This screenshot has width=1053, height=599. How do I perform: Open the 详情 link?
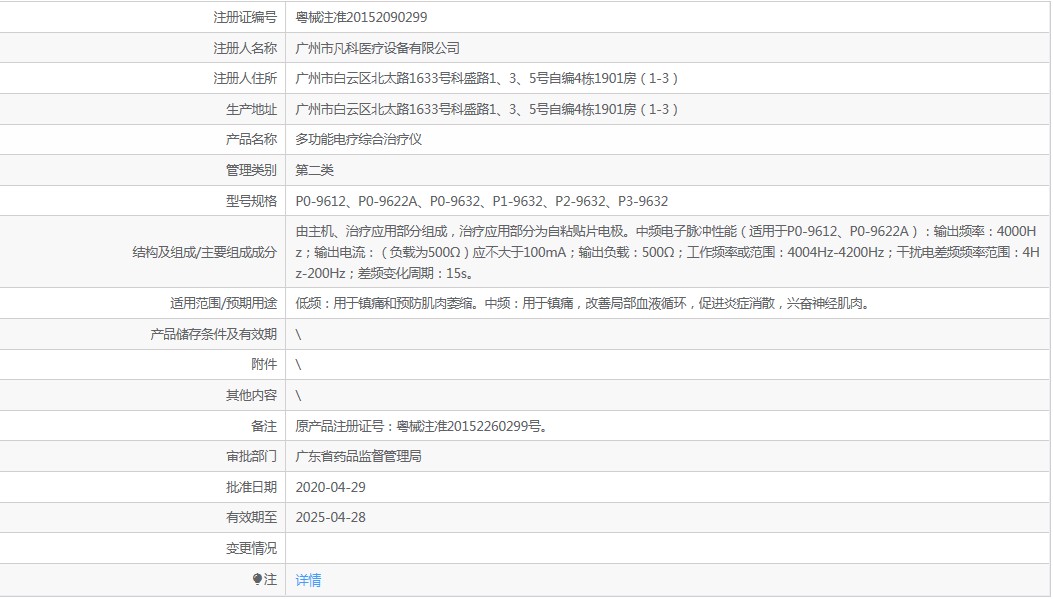pyautogui.click(x=308, y=580)
